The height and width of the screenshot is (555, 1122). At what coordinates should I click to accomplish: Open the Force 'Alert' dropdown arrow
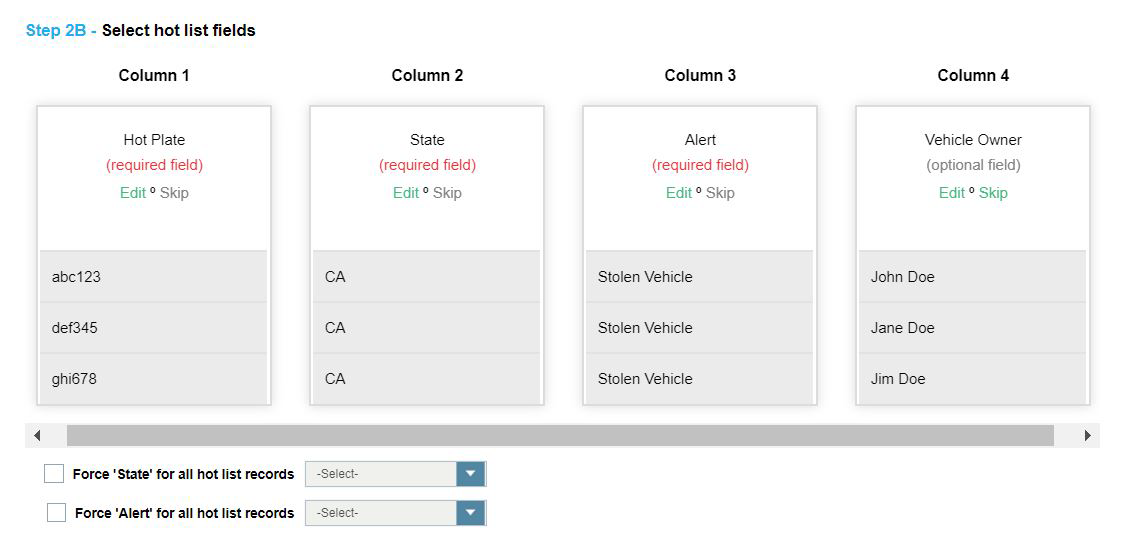(x=470, y=513)
